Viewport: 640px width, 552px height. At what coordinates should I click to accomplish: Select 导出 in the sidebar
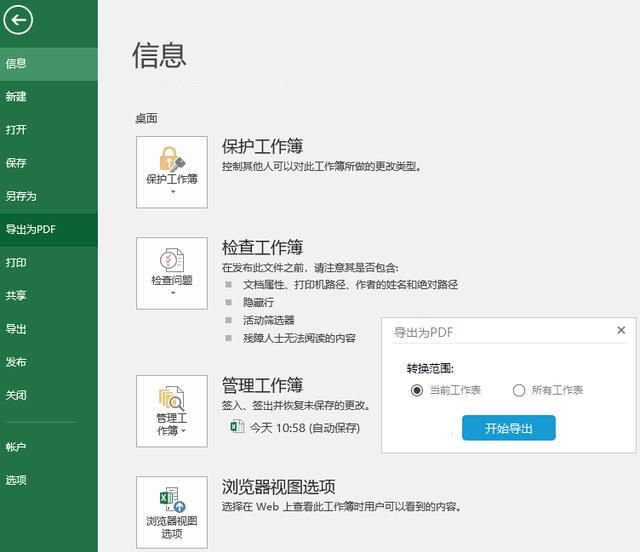coord(49,329)
